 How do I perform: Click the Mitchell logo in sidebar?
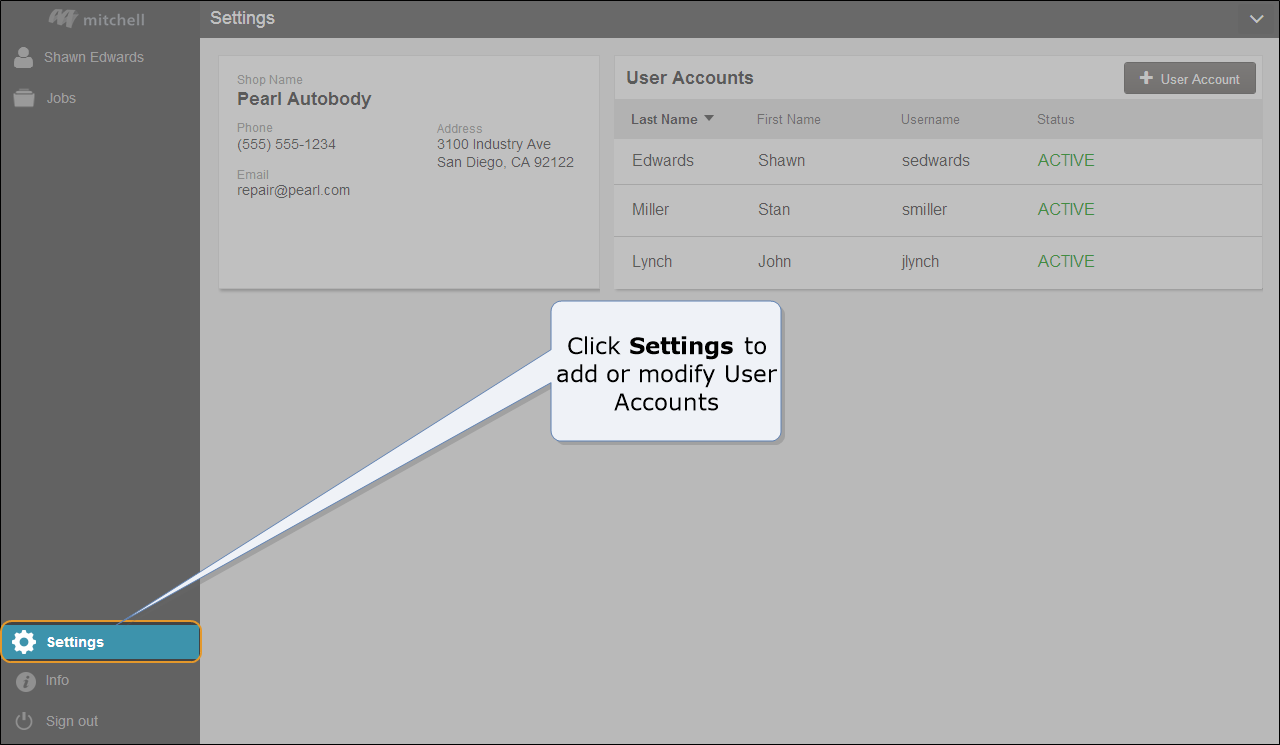click(96, 19)
